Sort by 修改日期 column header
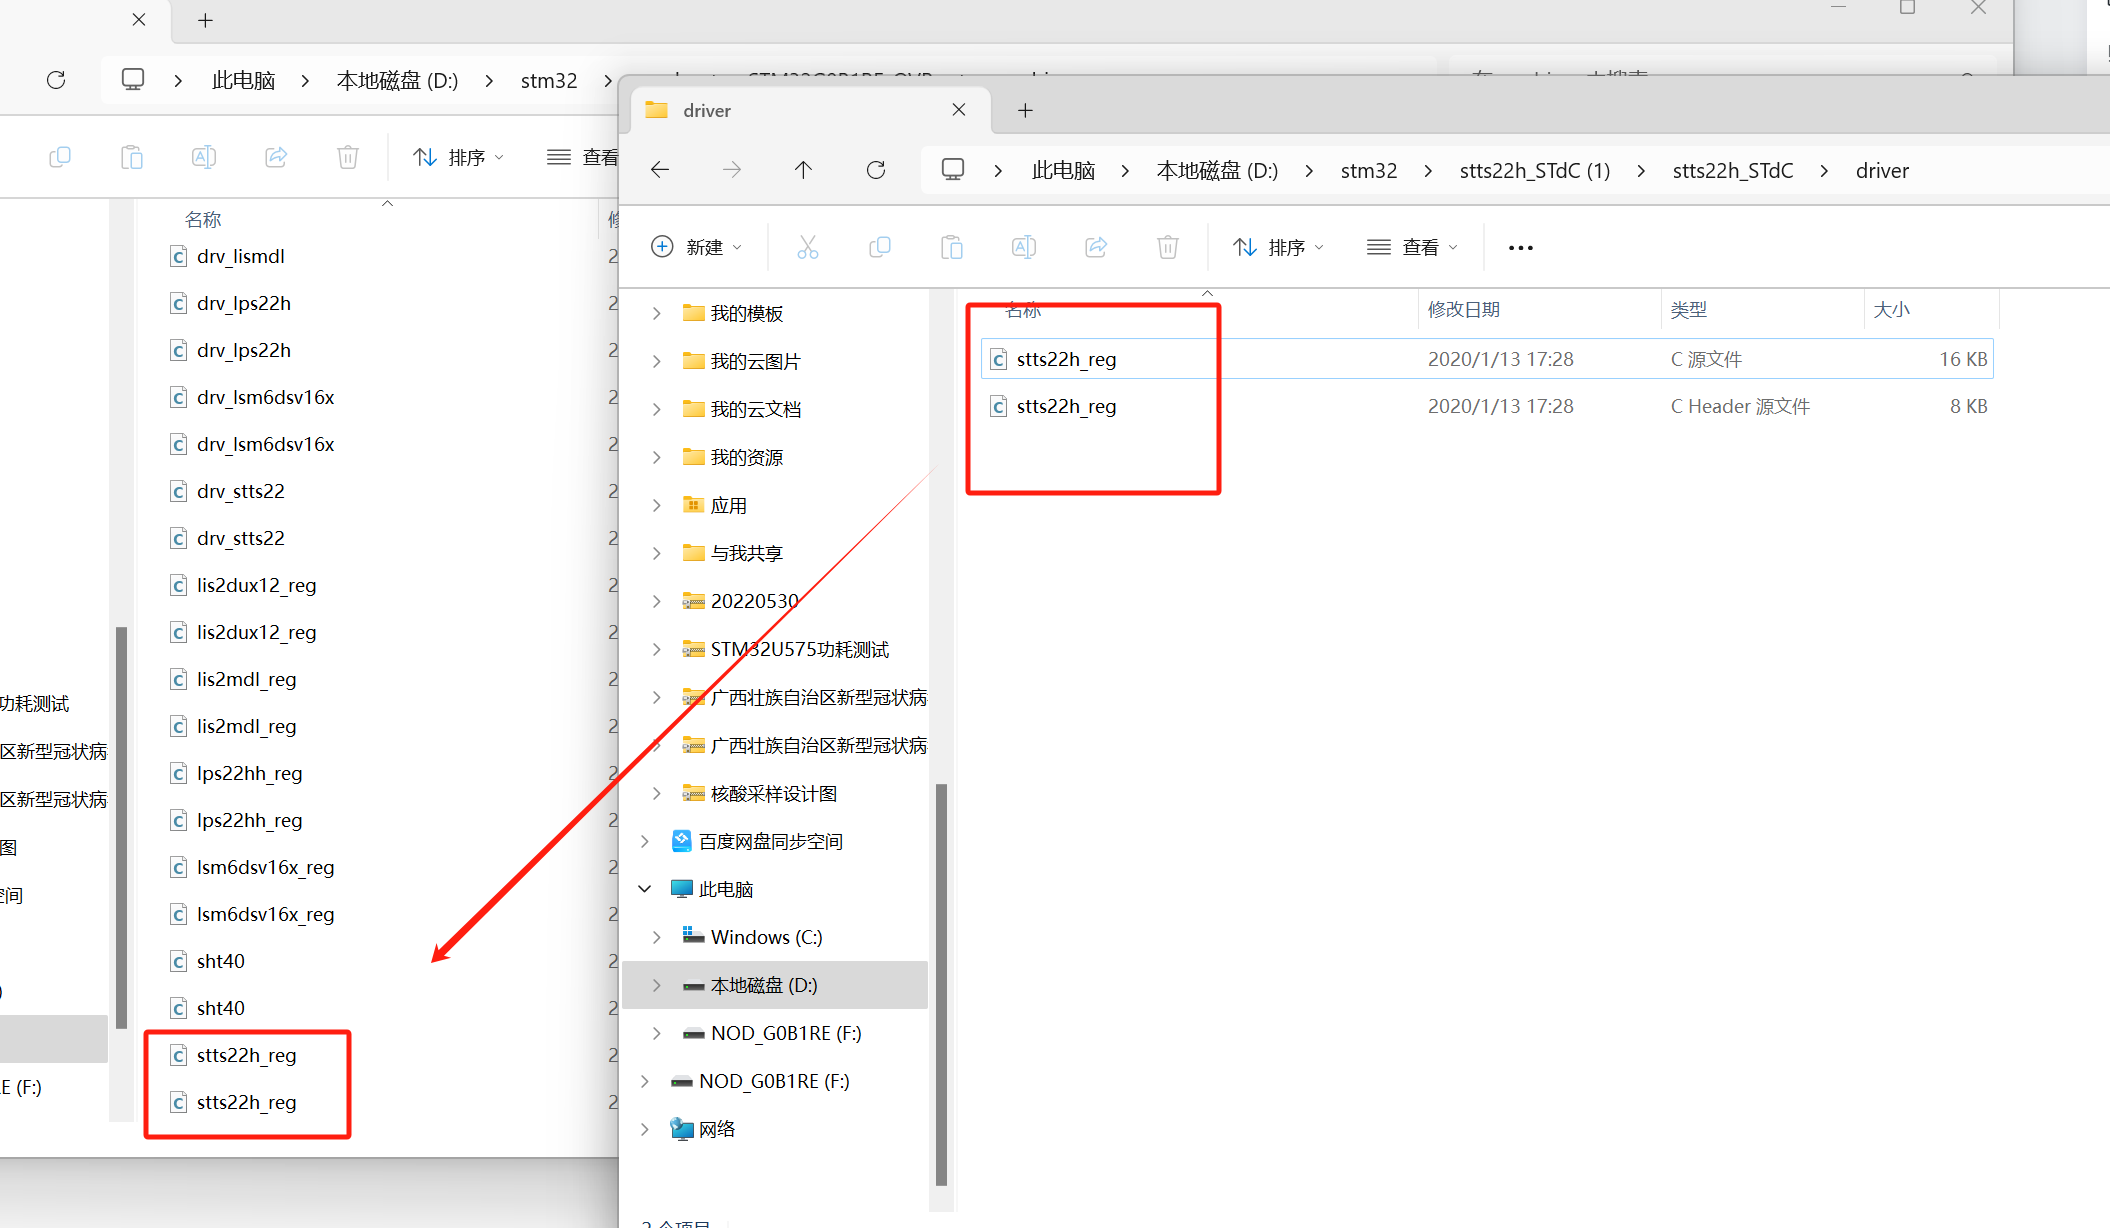This screenshot has width=2110, height=1228. click(x=1464, y=309)
